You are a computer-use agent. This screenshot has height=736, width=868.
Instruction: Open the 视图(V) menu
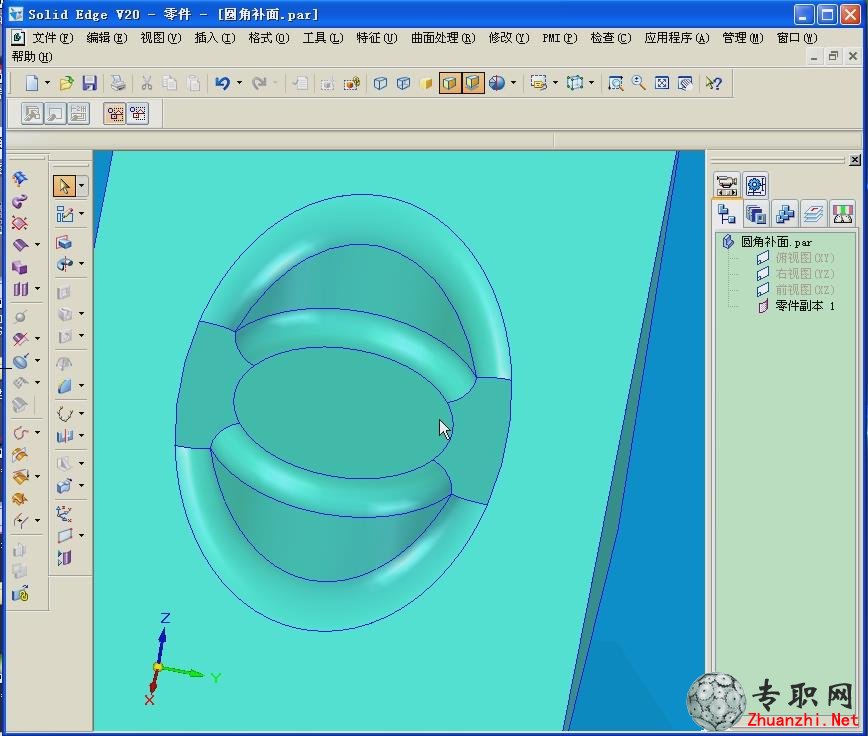tap(161, 38)
